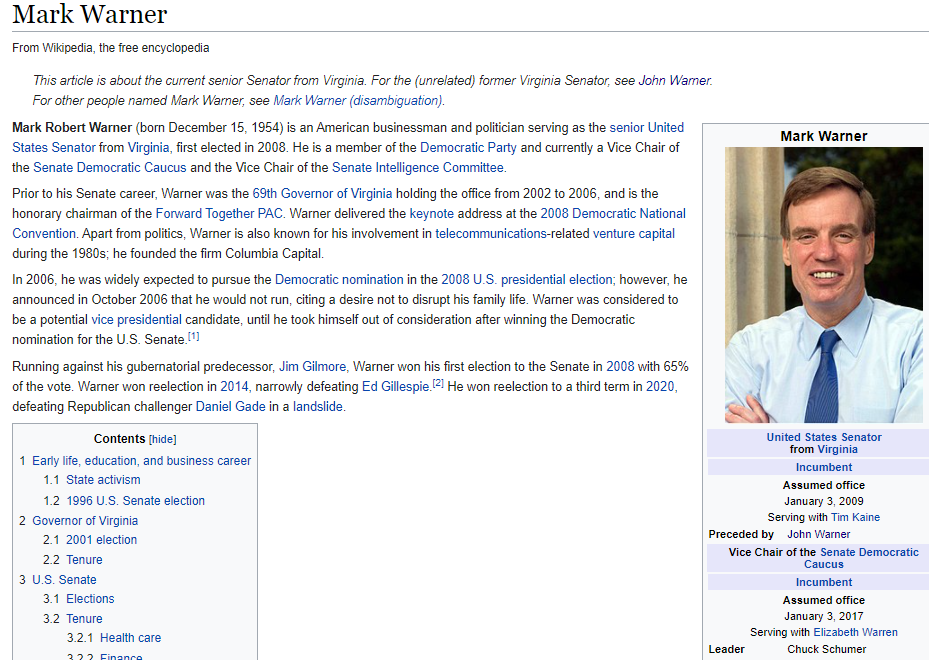This screenshot has width=929, height=660.
Task: Jump to citation reference [1]
Action: point(194,337)
